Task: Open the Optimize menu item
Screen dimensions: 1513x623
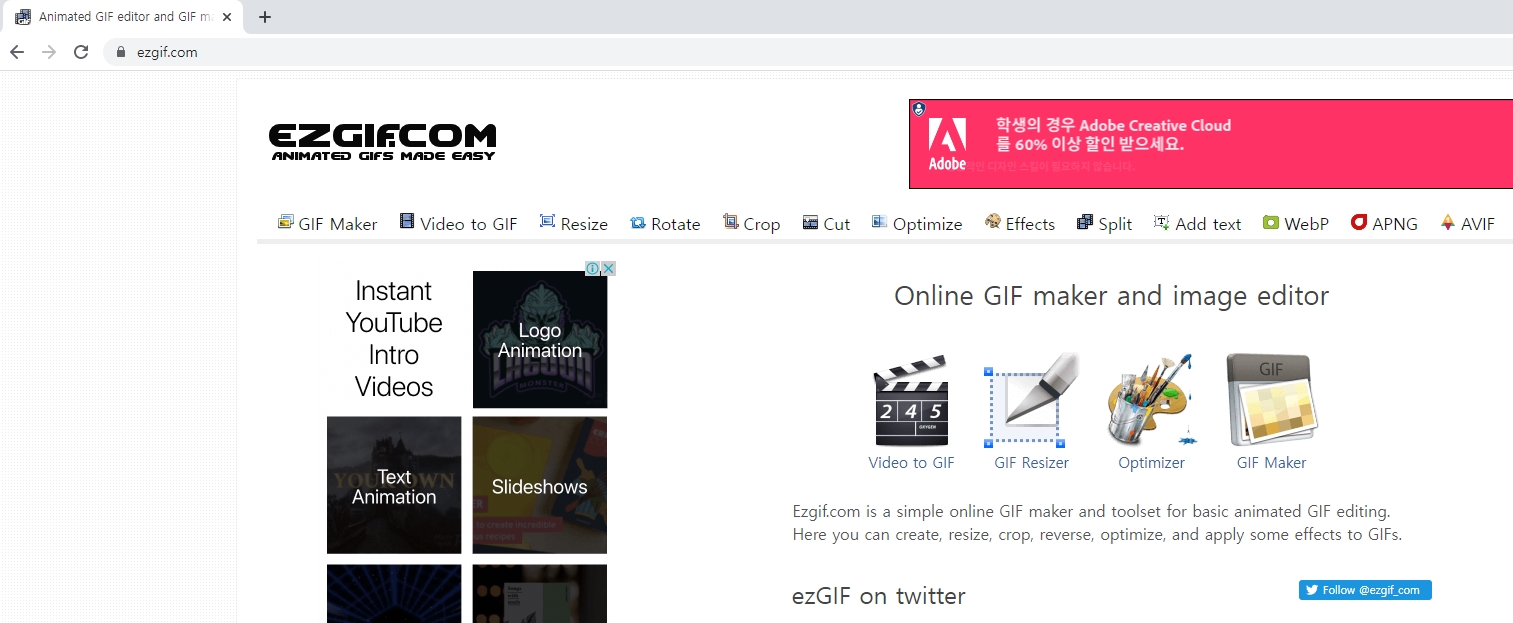Action: pyautogui.click(x=917, y=223)
